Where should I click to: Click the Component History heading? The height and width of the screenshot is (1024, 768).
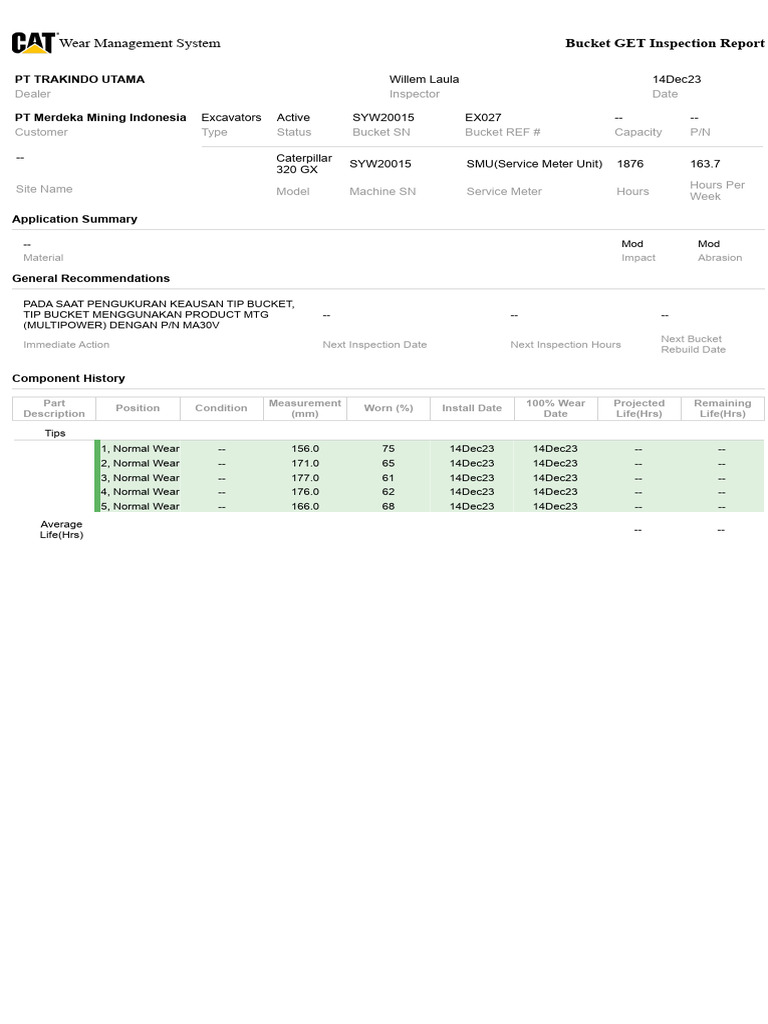click(69, 378)
